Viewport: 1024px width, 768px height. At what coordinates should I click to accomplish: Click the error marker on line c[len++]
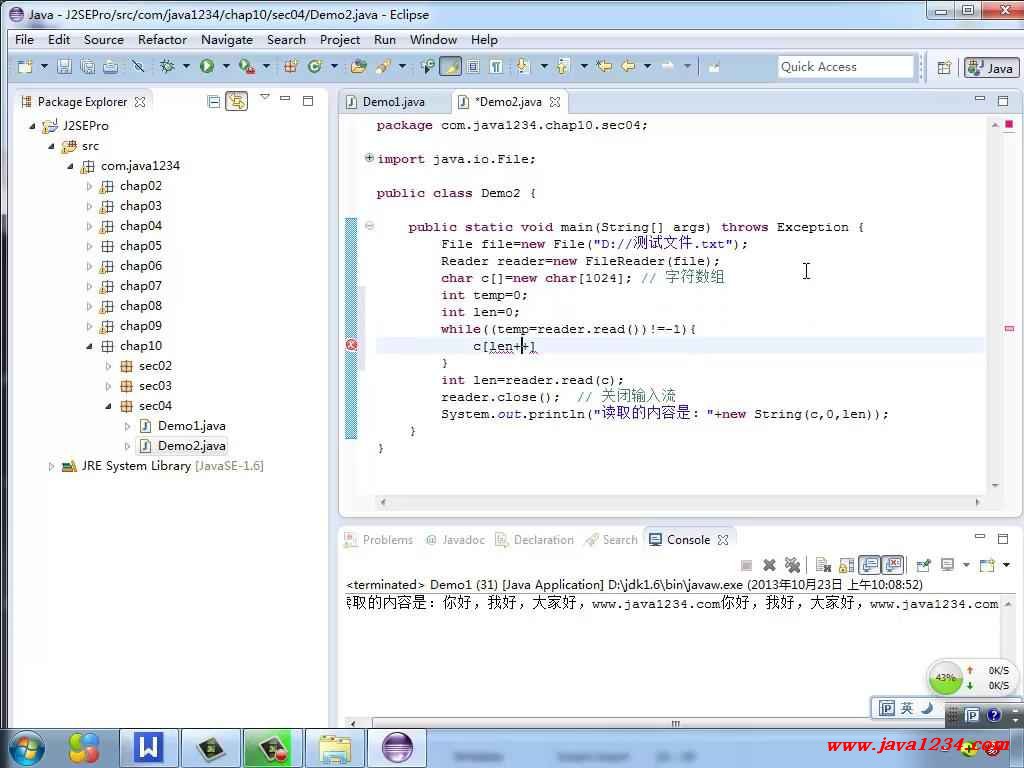pos(351,345)
